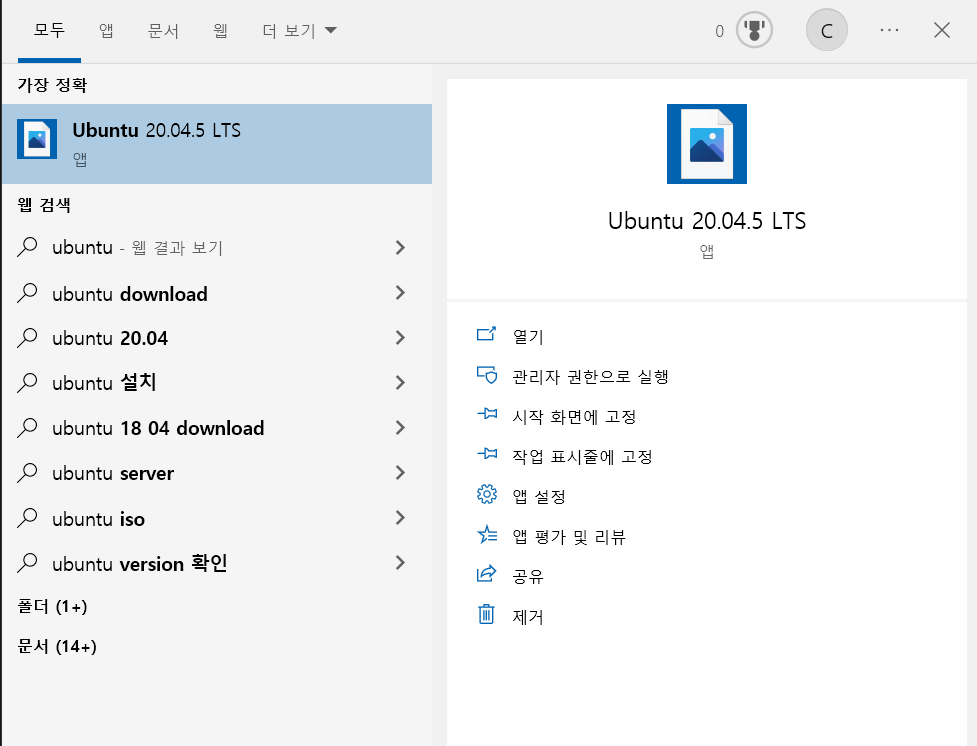This screenshot has width=977, height=746.
Task: Open 앱 설정
Action: click(x=539, y=497)
